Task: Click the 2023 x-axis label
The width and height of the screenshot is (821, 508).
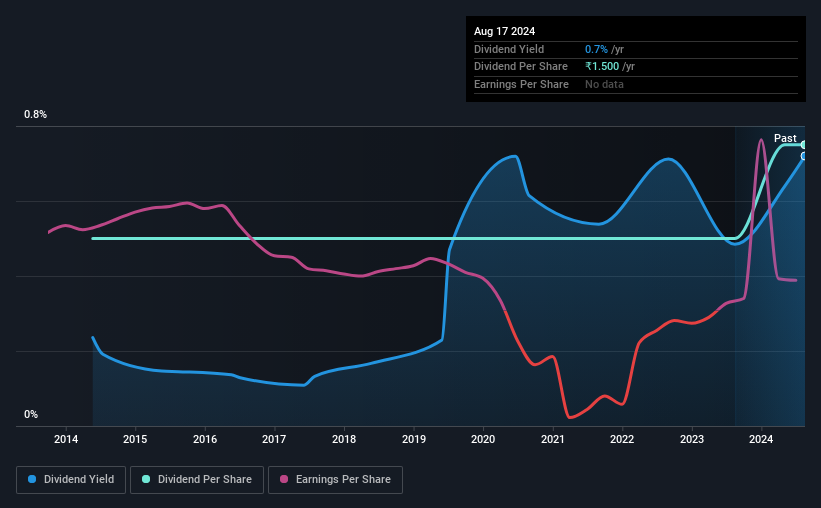Action: point(692,439)
